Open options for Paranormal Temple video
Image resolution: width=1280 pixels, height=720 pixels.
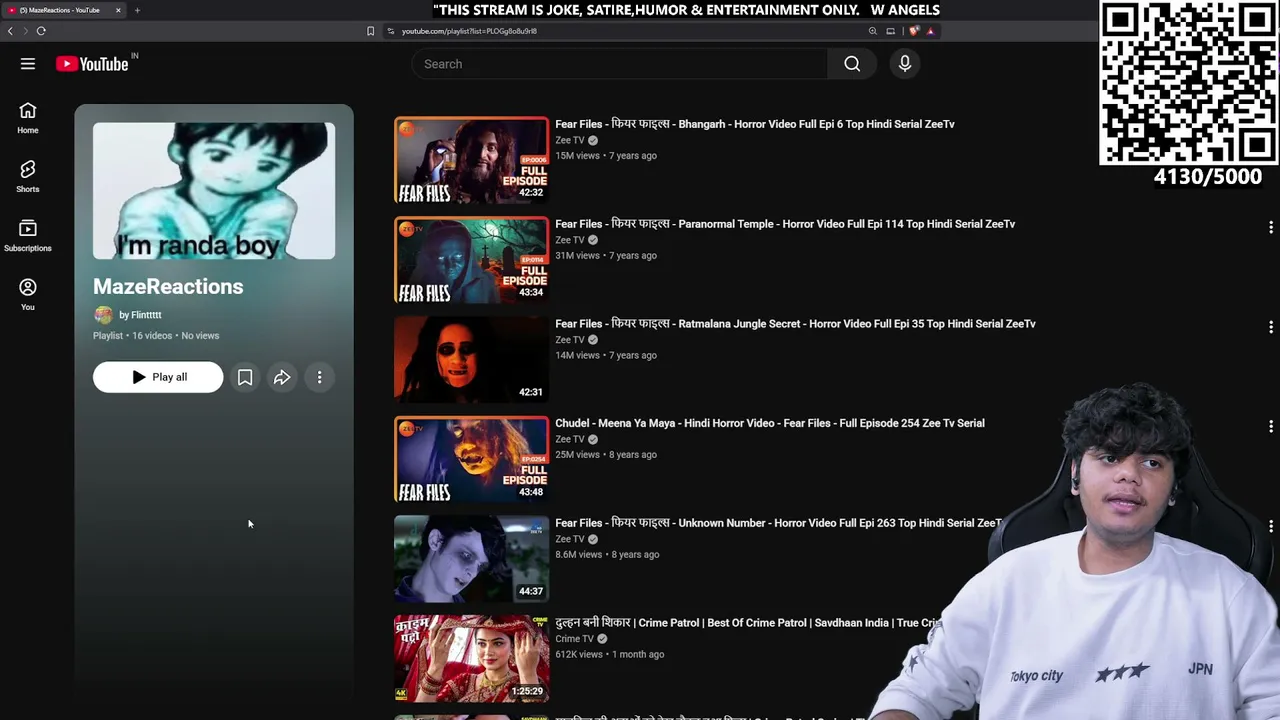coord(1271,228)
